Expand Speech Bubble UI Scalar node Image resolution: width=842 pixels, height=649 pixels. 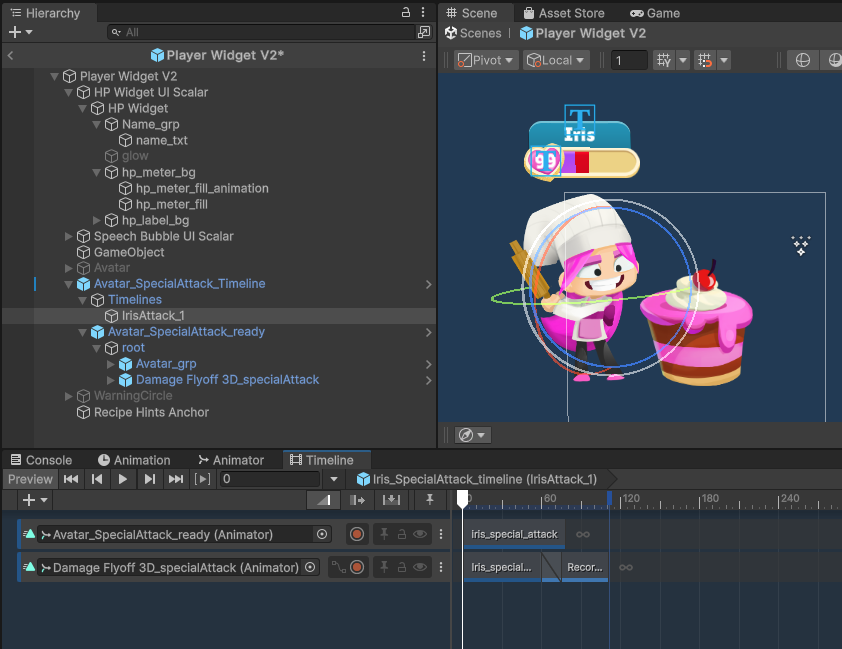[68, 236]
